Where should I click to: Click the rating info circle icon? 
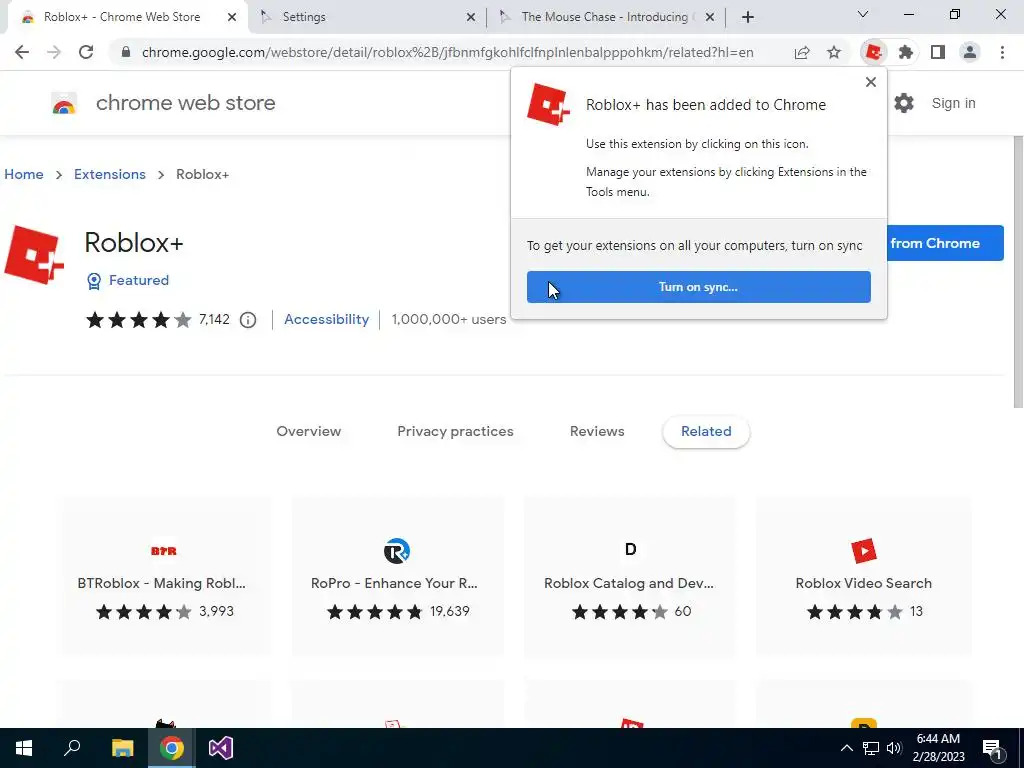[x=248, y=320]
